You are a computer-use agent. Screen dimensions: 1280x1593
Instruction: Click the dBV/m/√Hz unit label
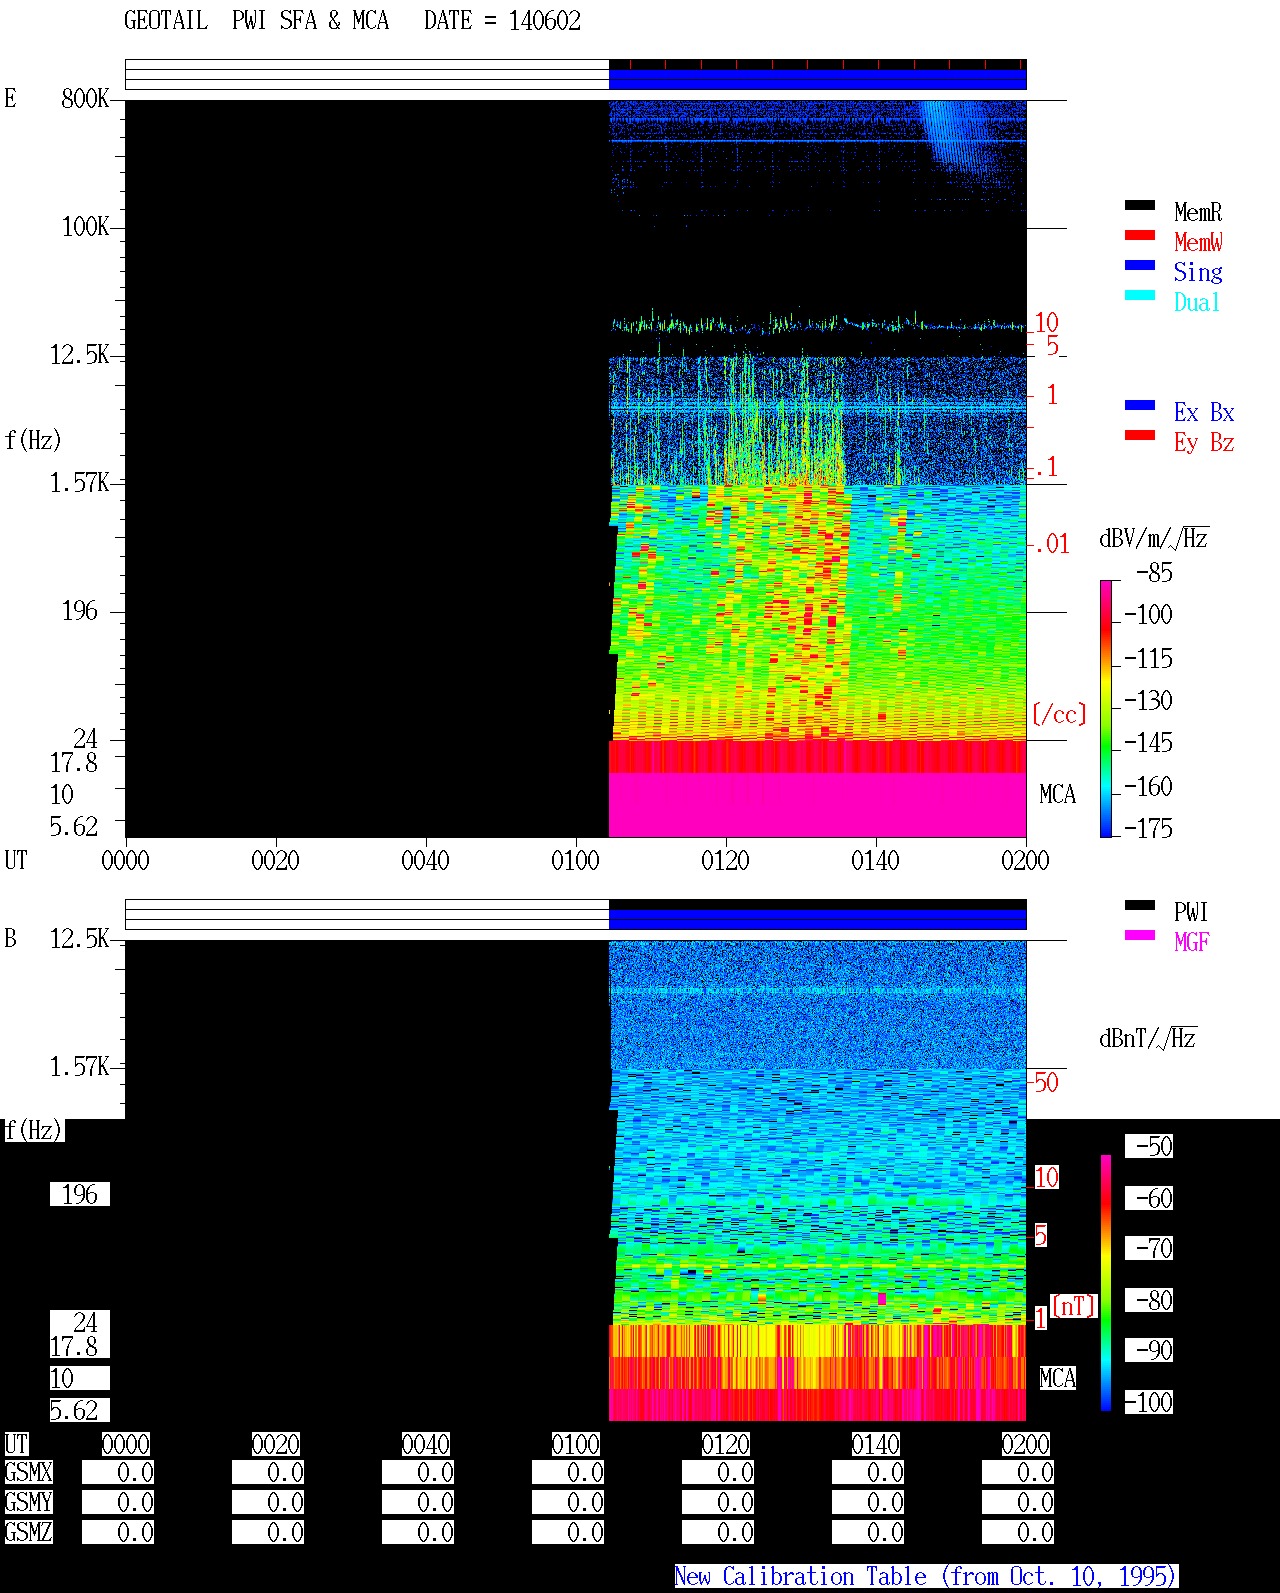pyautogui.click(x=1153, y=538)
